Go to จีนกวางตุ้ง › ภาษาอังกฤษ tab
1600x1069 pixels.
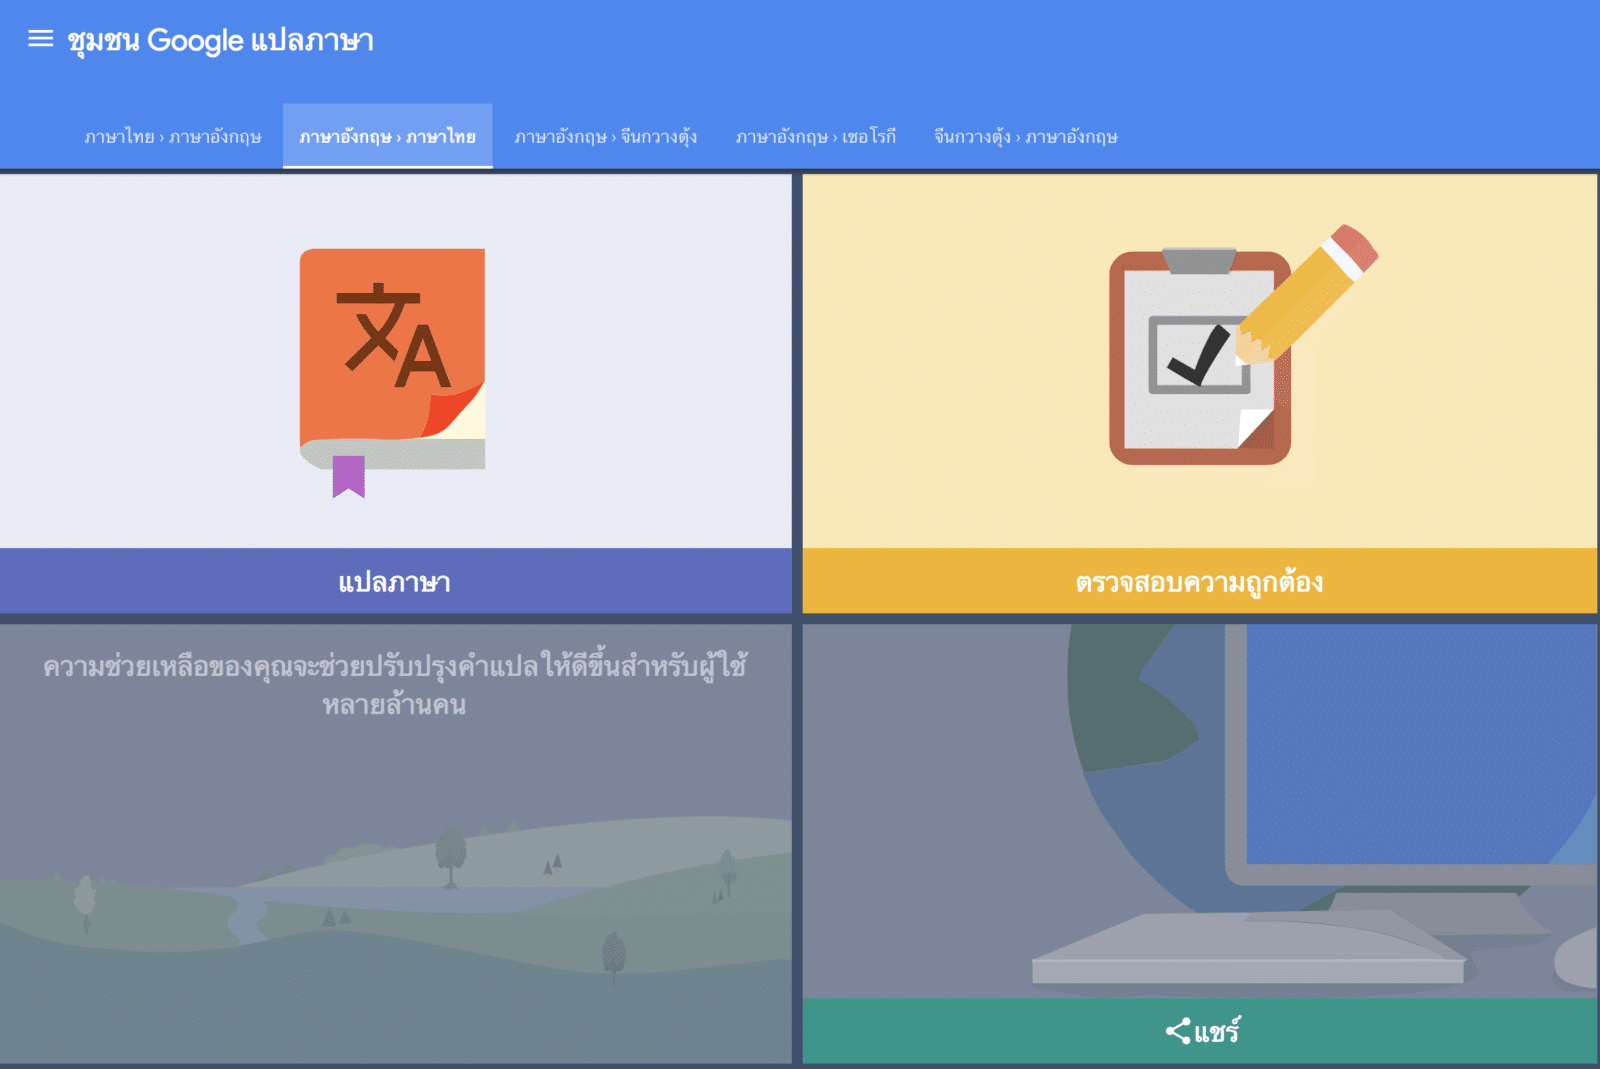tap(1025, 137)
